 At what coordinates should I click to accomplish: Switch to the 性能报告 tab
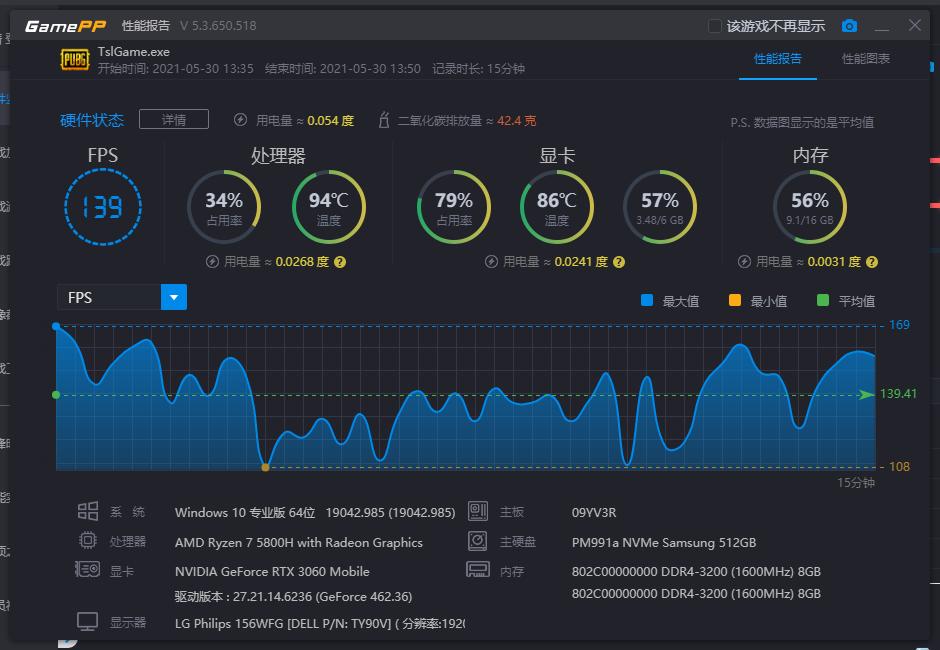point(778,59)
